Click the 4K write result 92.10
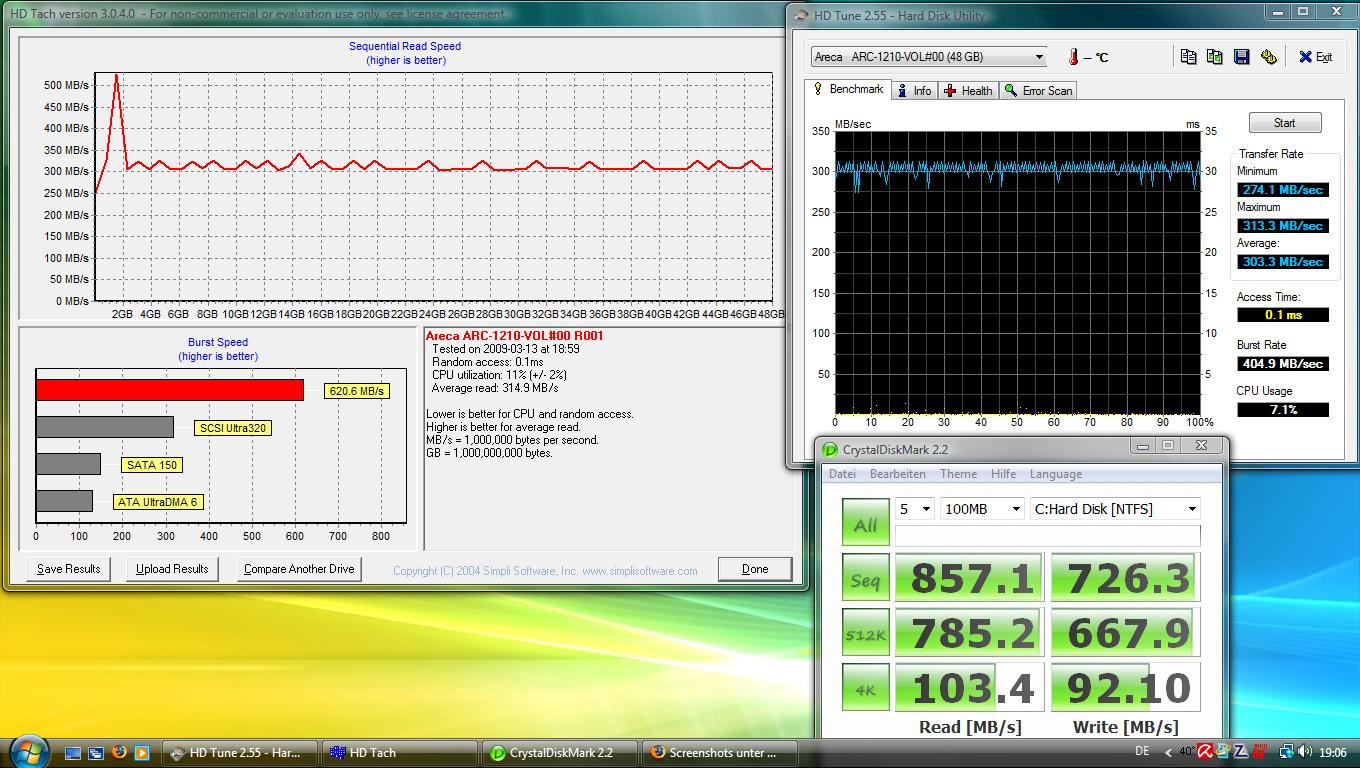The height and width of the screenshot is (768, 1360). 1126,687
